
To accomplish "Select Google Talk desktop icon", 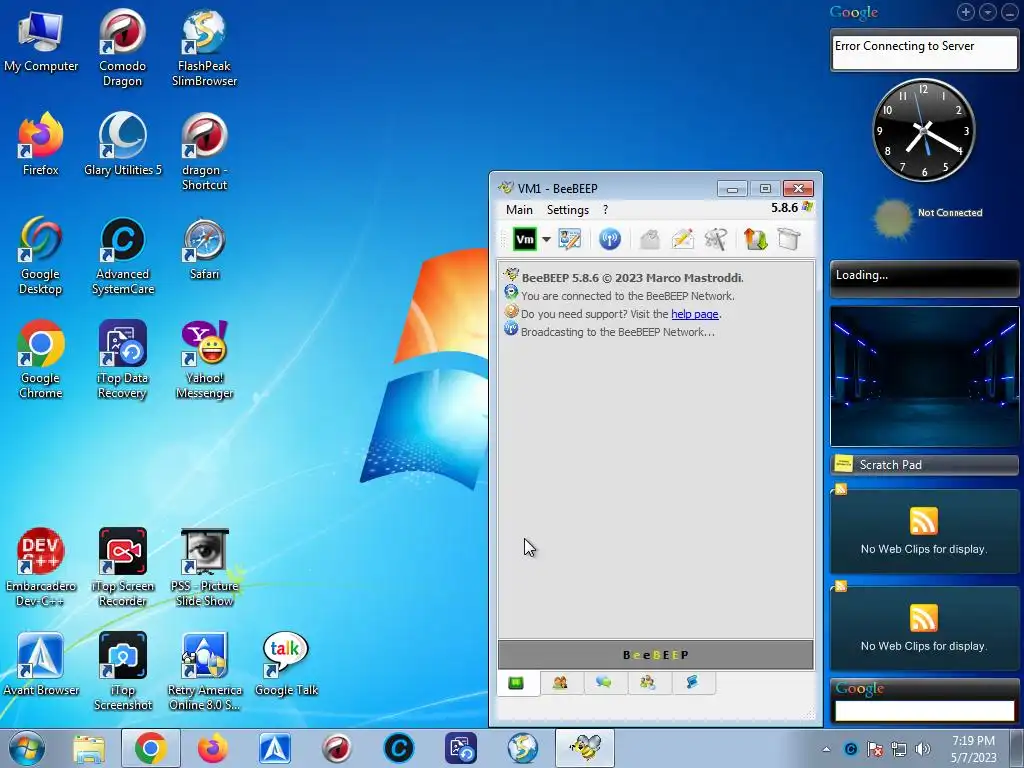I will (286, 664).
